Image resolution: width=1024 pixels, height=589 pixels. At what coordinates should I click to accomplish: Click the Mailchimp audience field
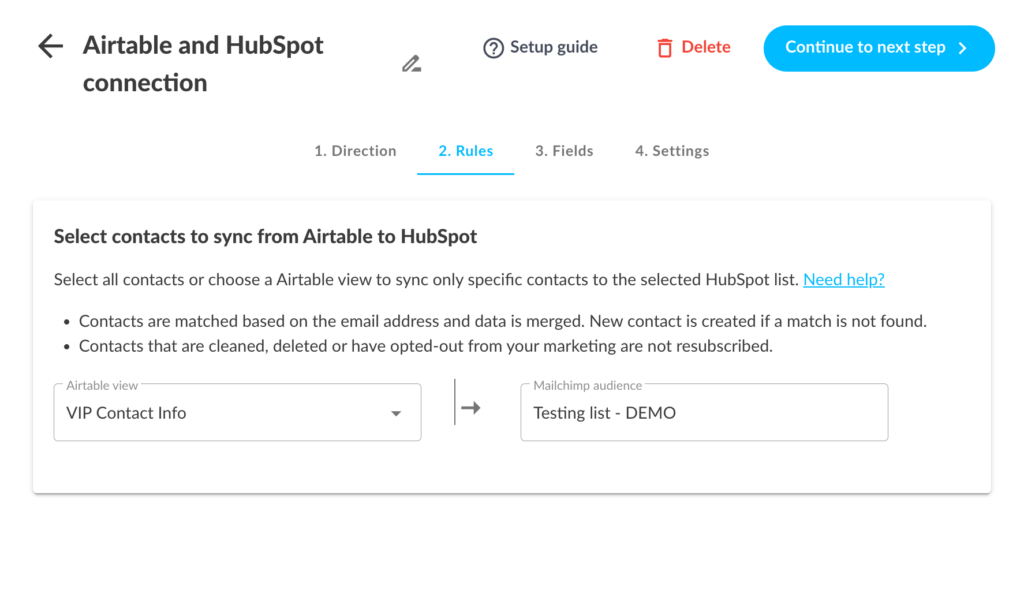coord(704,412)
